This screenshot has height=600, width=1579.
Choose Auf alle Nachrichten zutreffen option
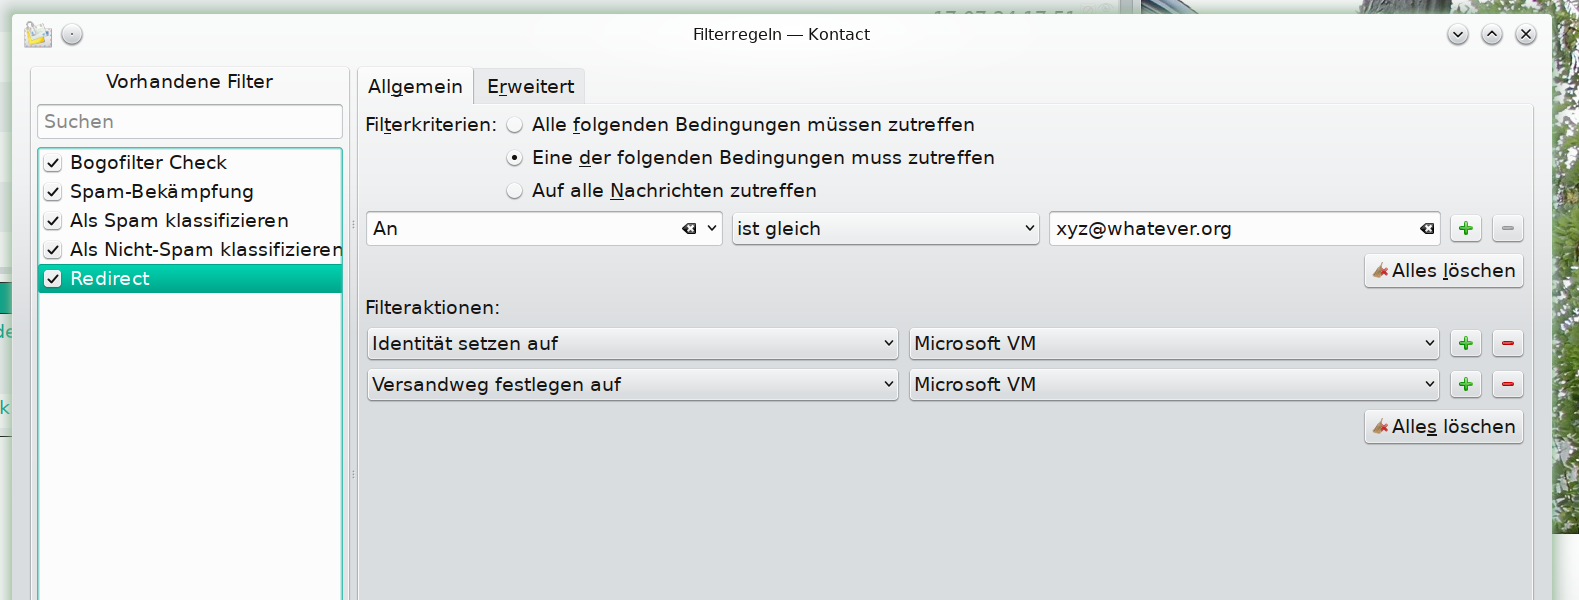[514, 191]
